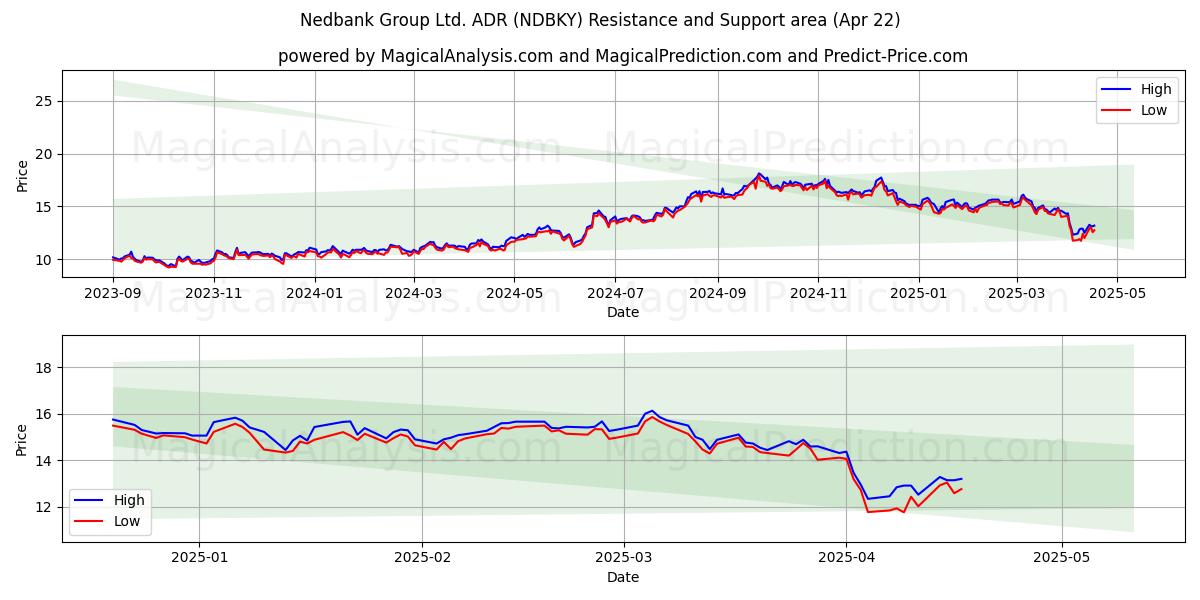Click the 2024-03 date label on top chart
This screenshot has height=600, width=1200.
416,293
